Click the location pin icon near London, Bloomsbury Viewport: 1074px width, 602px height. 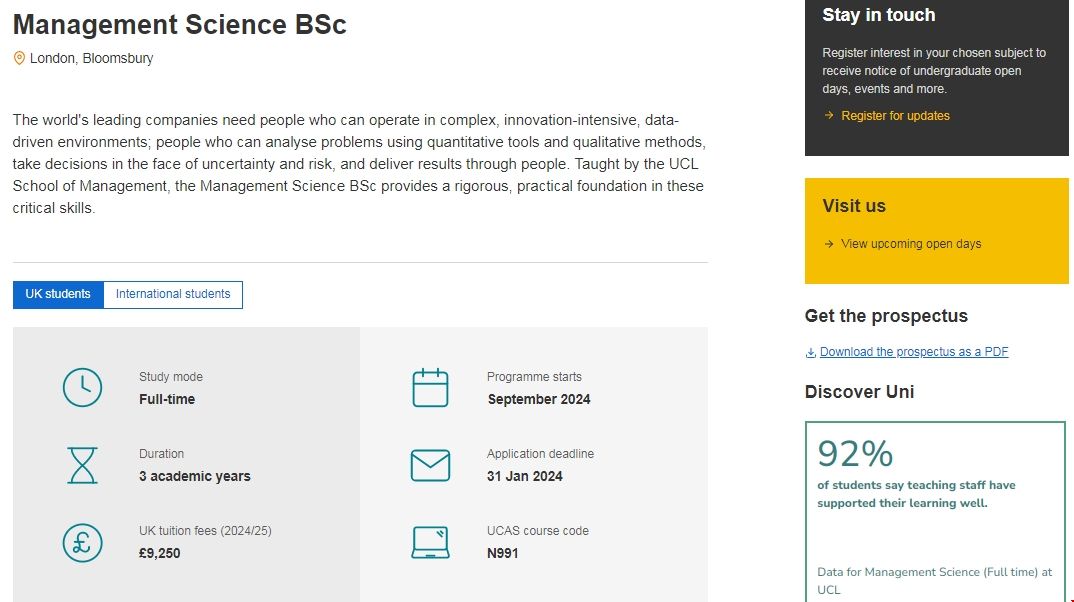(19, 58)
